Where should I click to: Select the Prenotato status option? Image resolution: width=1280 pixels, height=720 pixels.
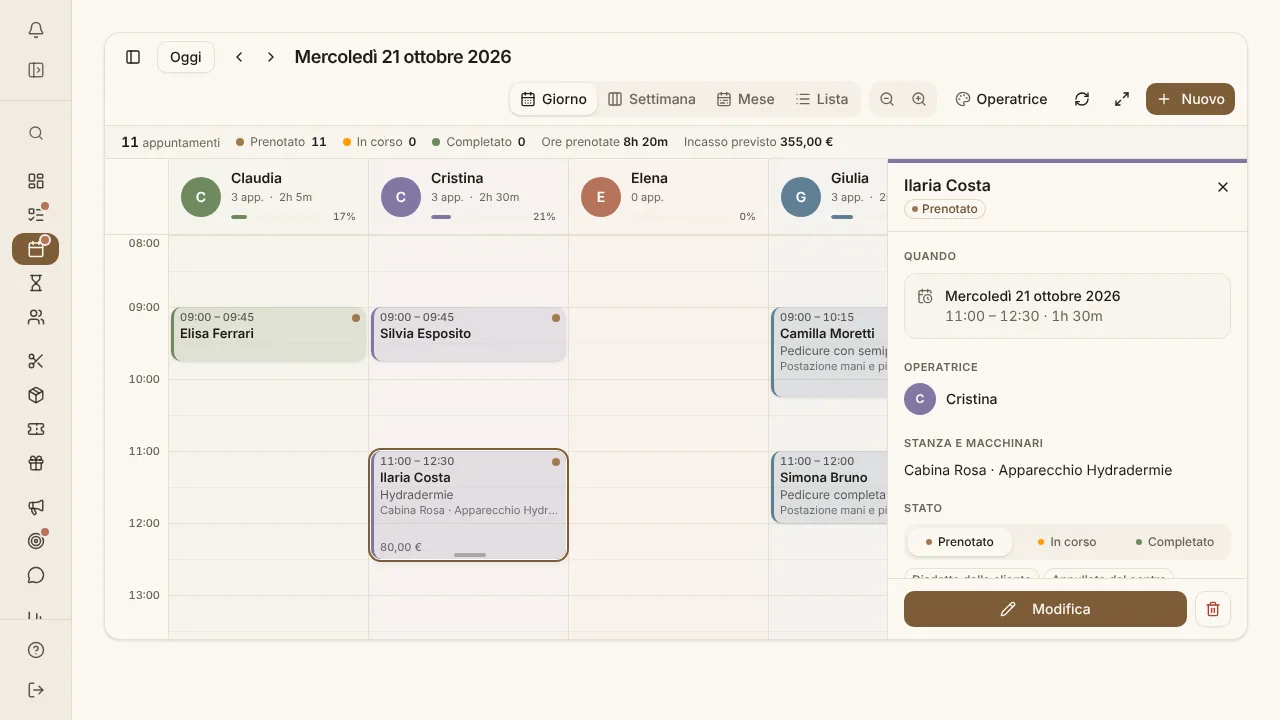[960, 542]
